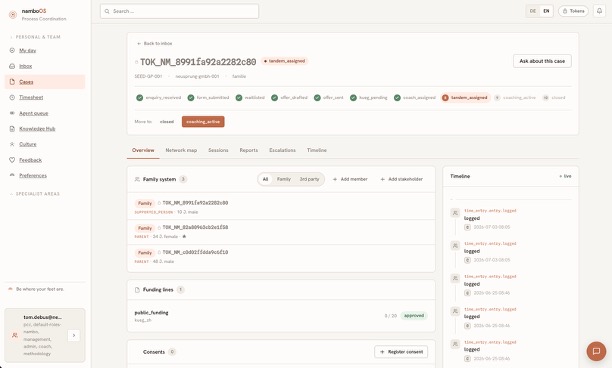Image resolution: width=612 pixels, height=368 pixels.
Task: Switch to the Reports tab
Action: tap(249, 150)
